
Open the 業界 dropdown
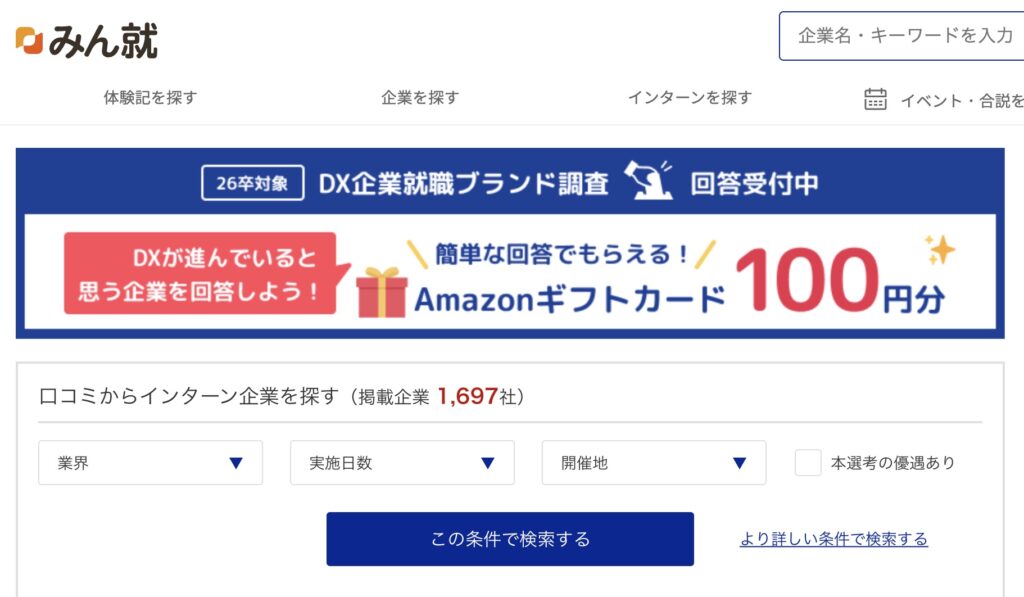tap(150, 463)
